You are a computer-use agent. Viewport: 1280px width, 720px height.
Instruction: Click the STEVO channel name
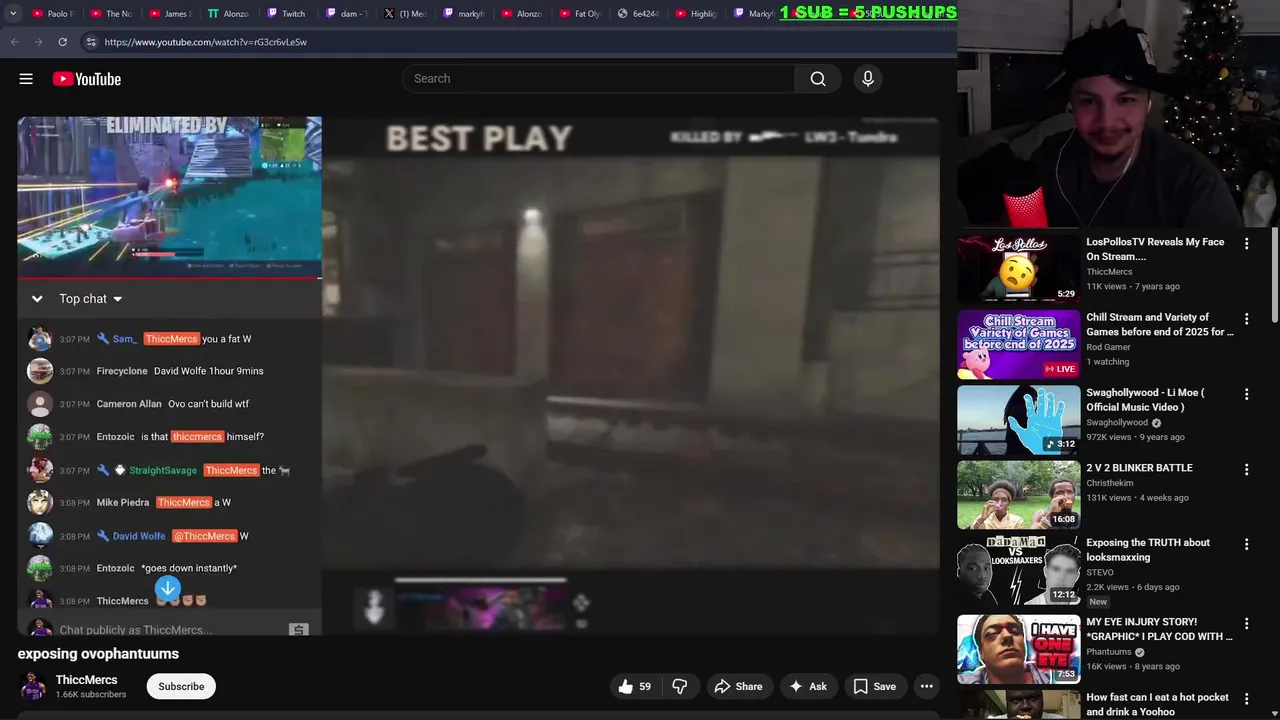[x=1100, y=573]
